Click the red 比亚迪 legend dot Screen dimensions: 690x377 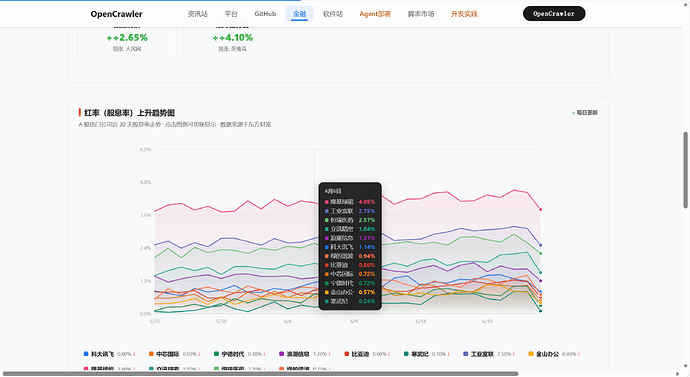347,354
